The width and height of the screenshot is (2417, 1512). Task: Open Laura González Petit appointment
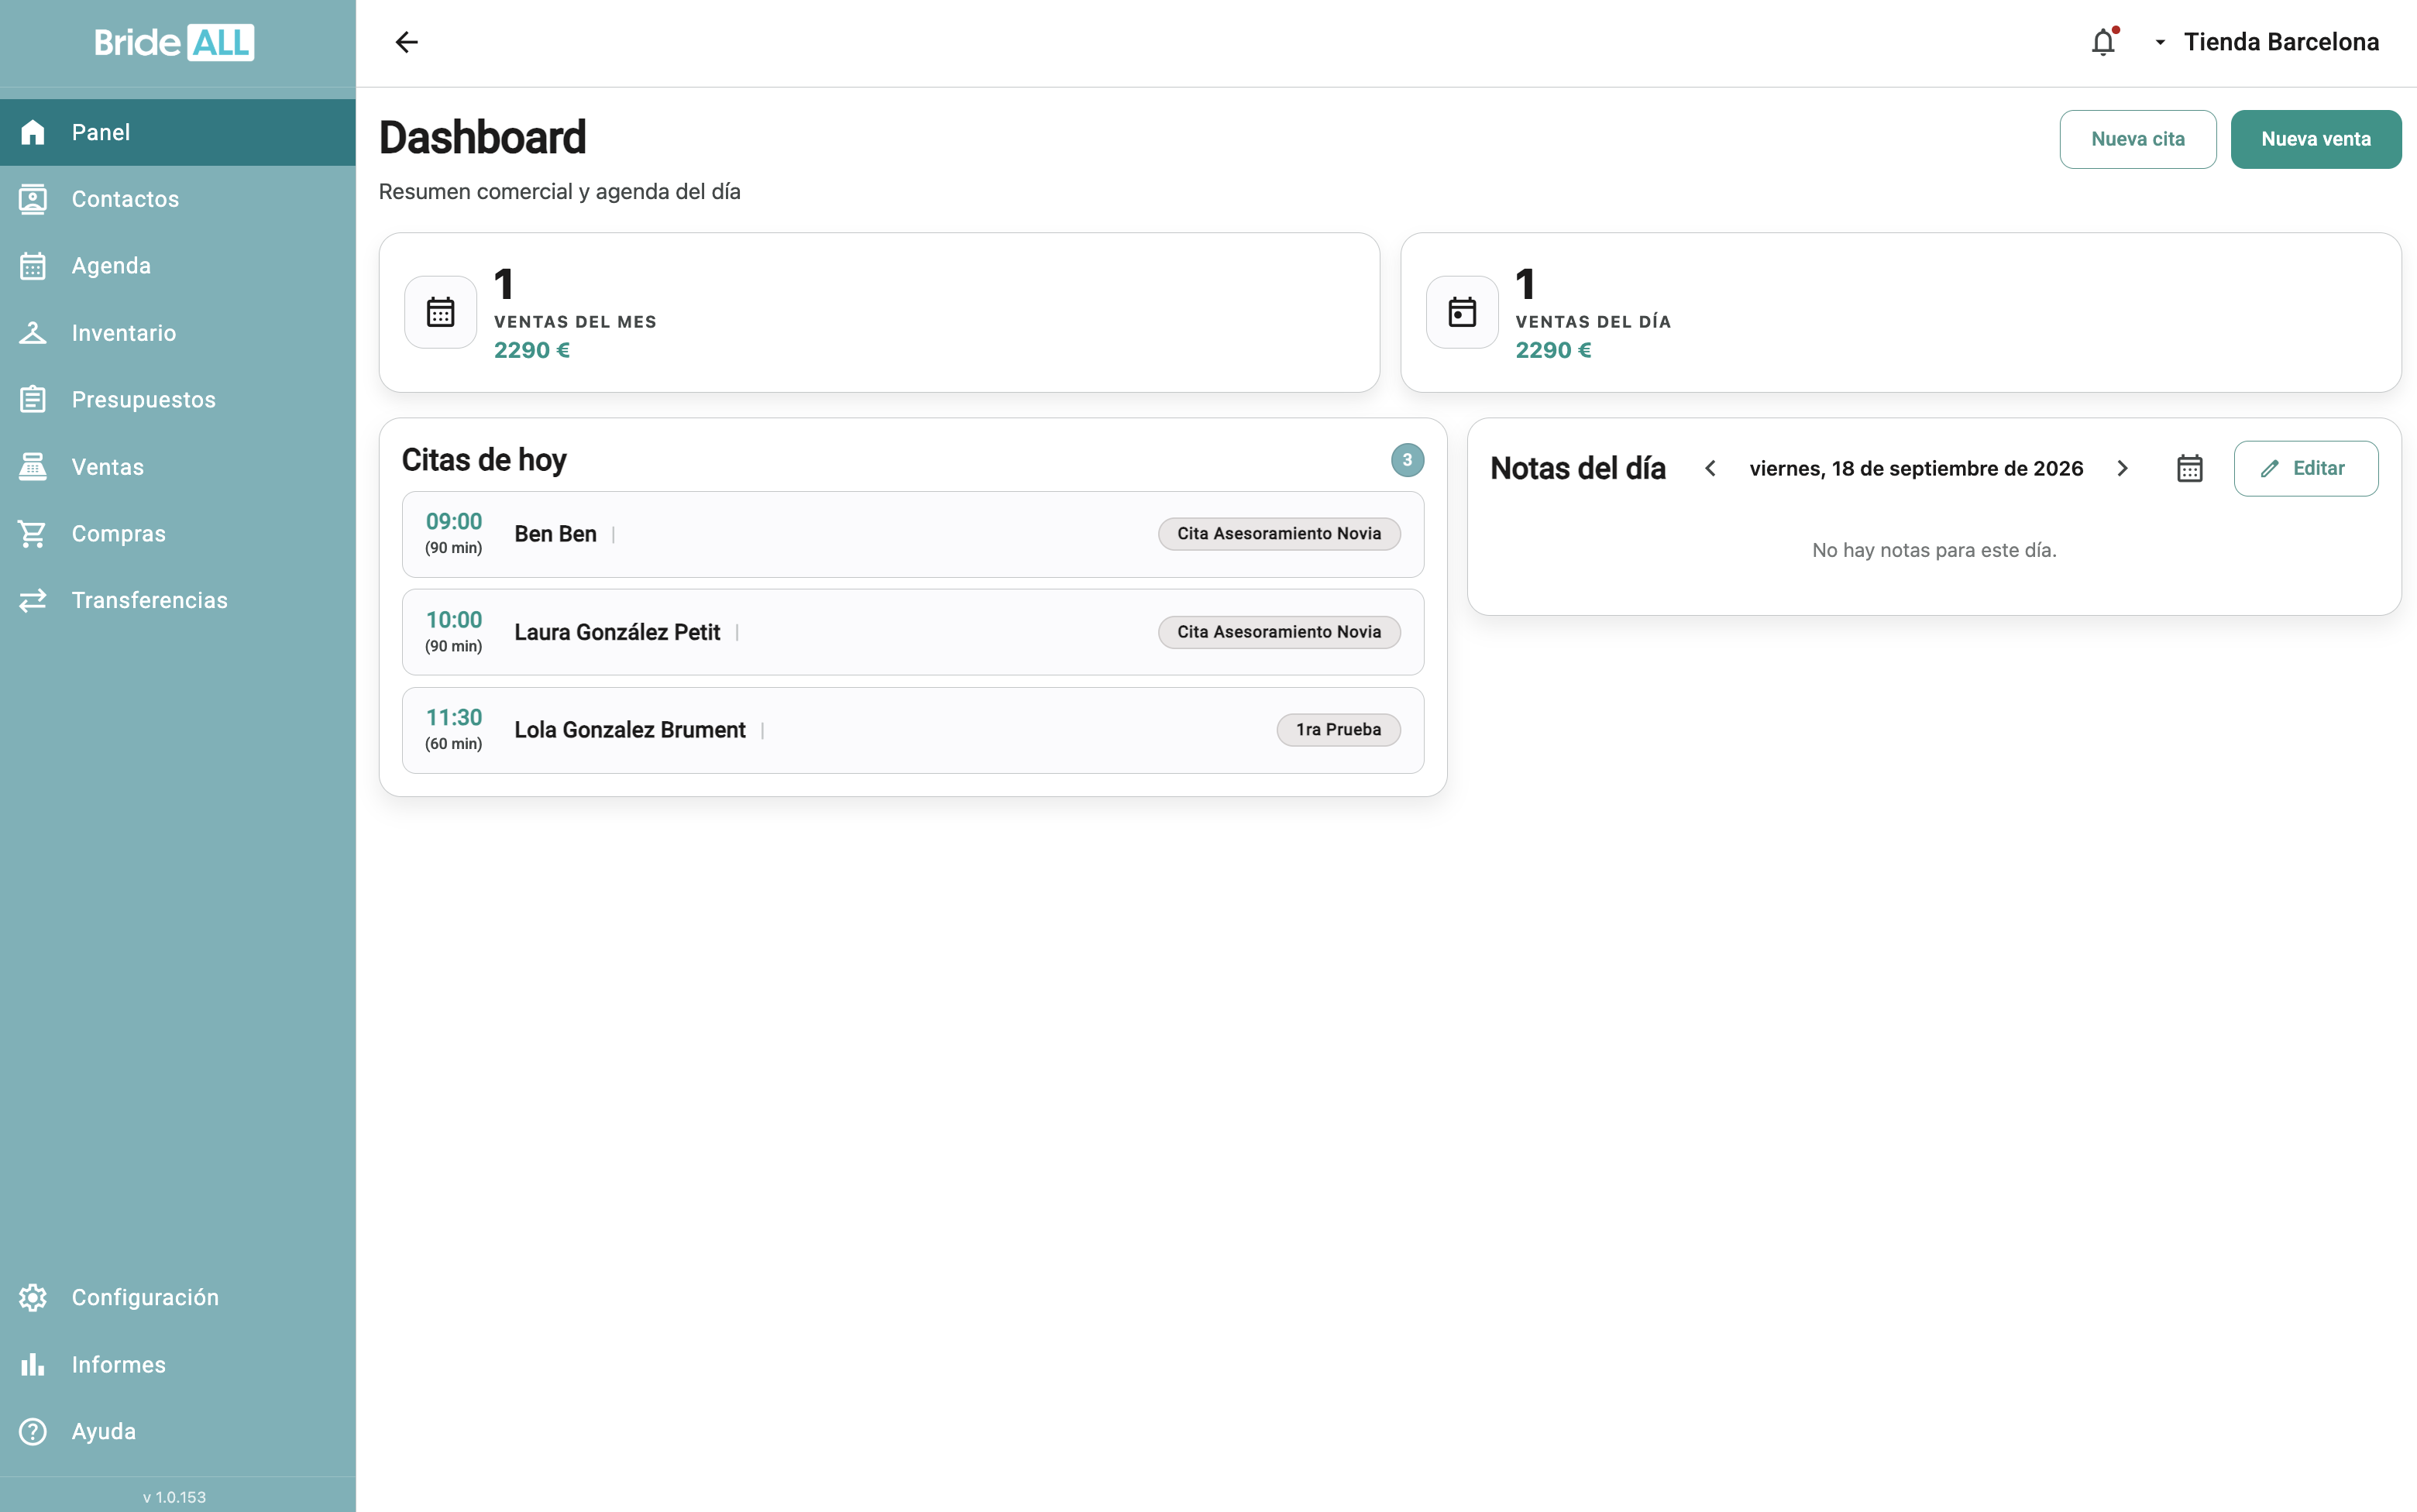pyautogui.click(x=912, y=632)
